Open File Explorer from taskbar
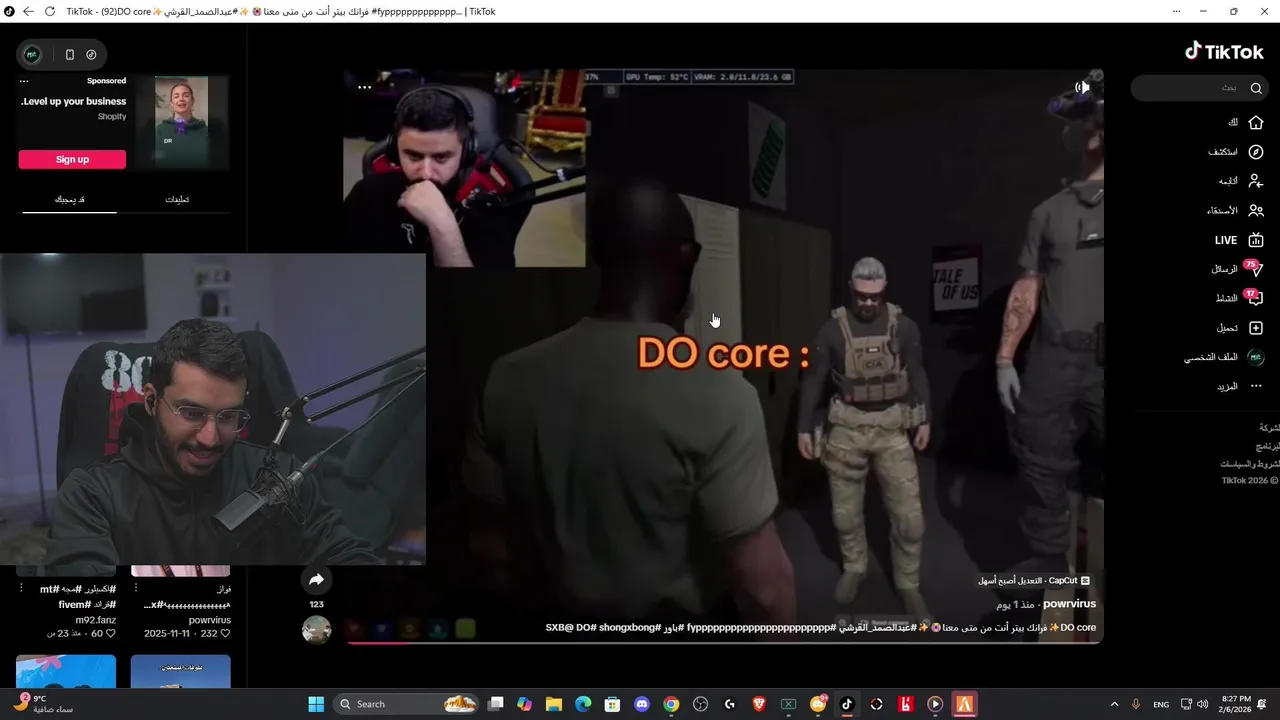The height and width of the screenshot is (720, 1280). (x=554, y=704)
